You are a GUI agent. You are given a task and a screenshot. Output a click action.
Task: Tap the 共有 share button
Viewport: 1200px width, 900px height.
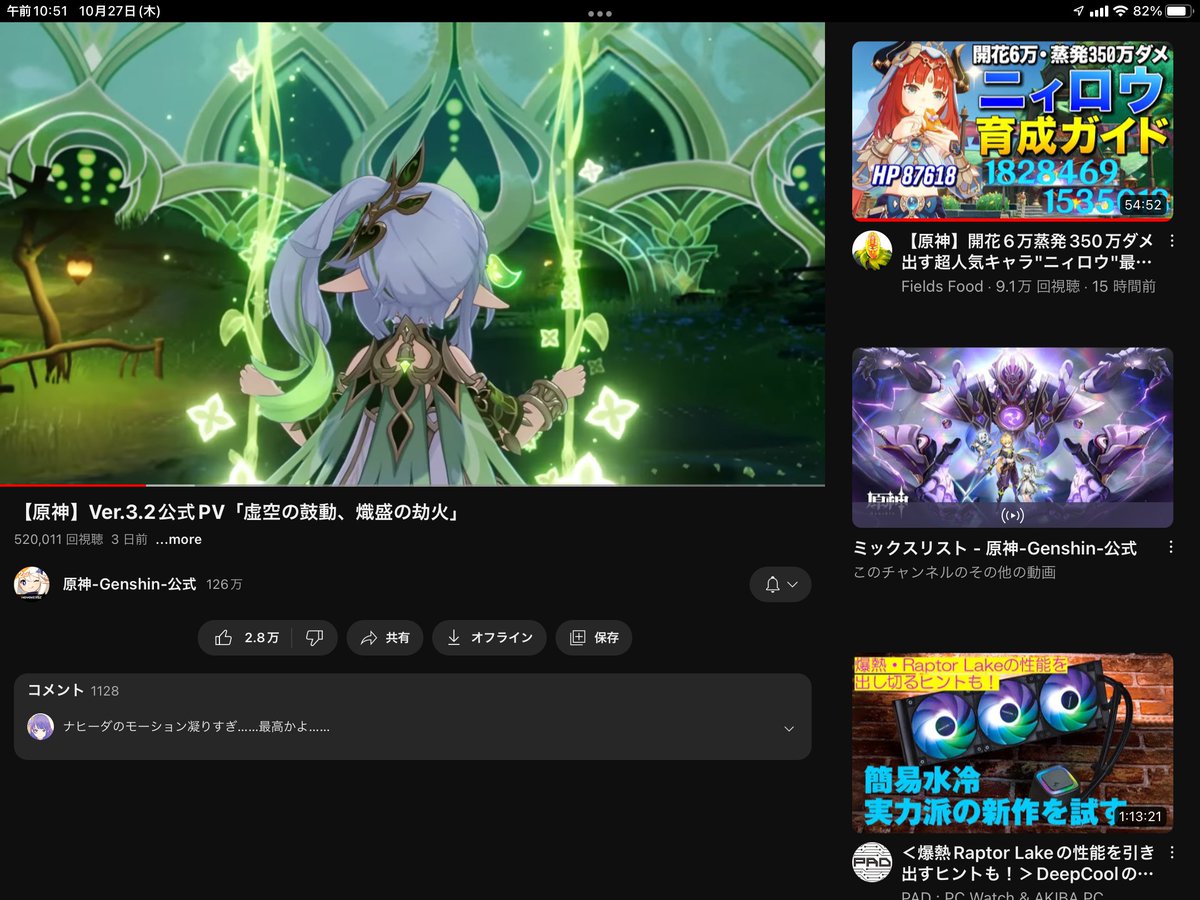(x=385, y=638)
